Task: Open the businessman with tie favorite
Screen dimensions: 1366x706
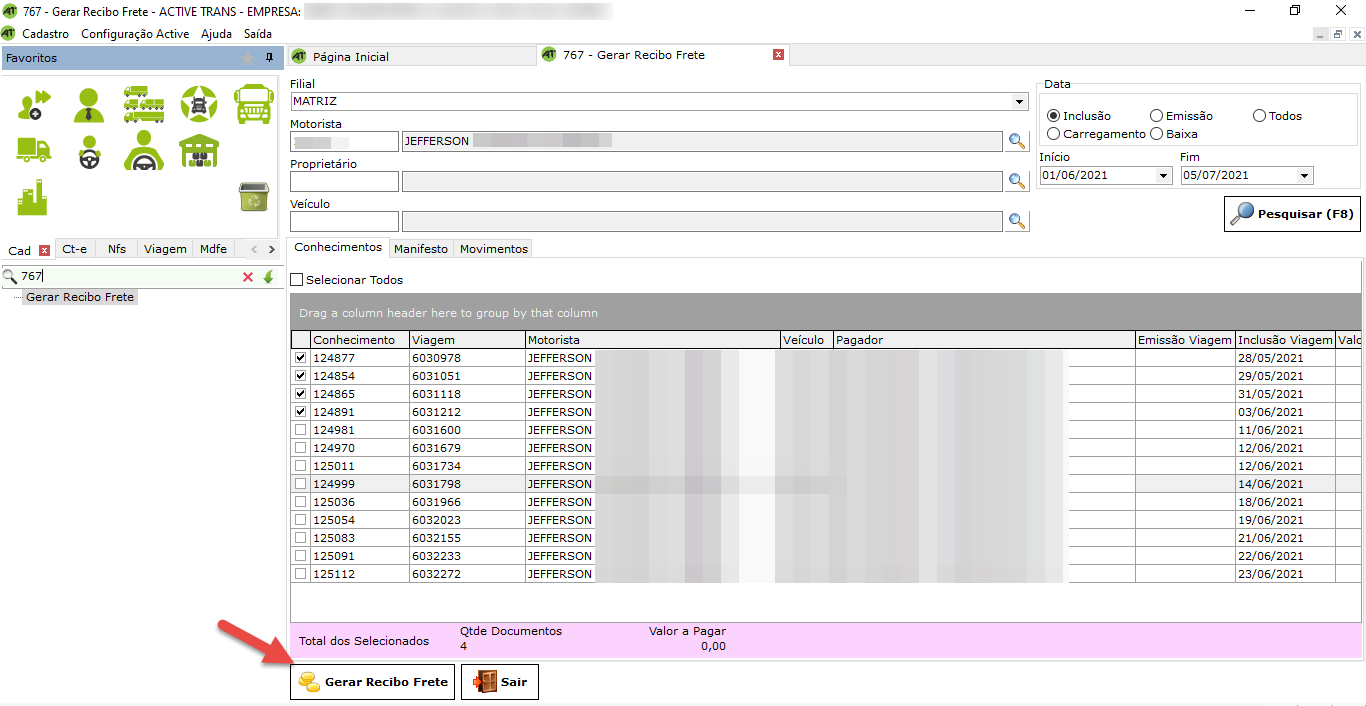Action: click(x=89, y=103)
